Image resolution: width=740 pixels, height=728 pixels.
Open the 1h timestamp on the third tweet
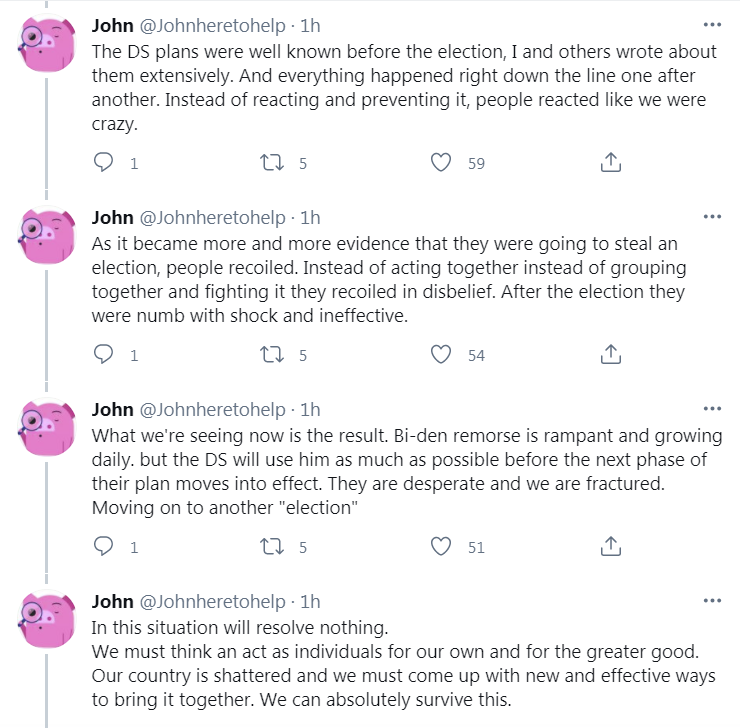click(x=310, y=410)
